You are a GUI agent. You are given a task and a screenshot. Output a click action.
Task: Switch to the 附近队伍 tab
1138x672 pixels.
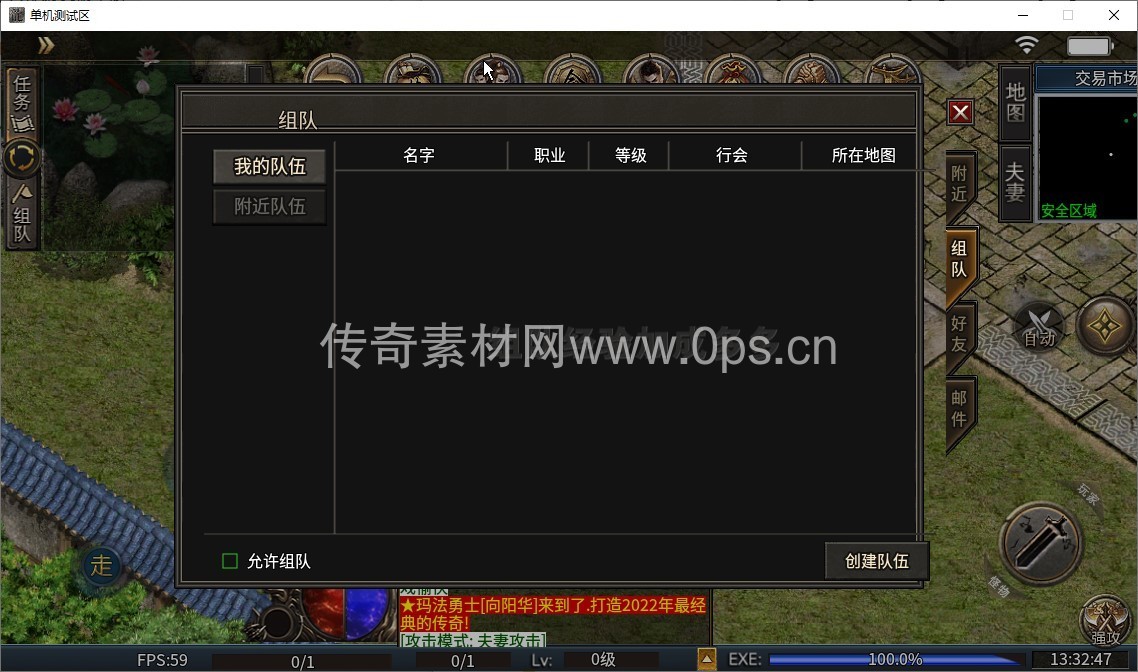pyautogui.click(x=269, y=207)
